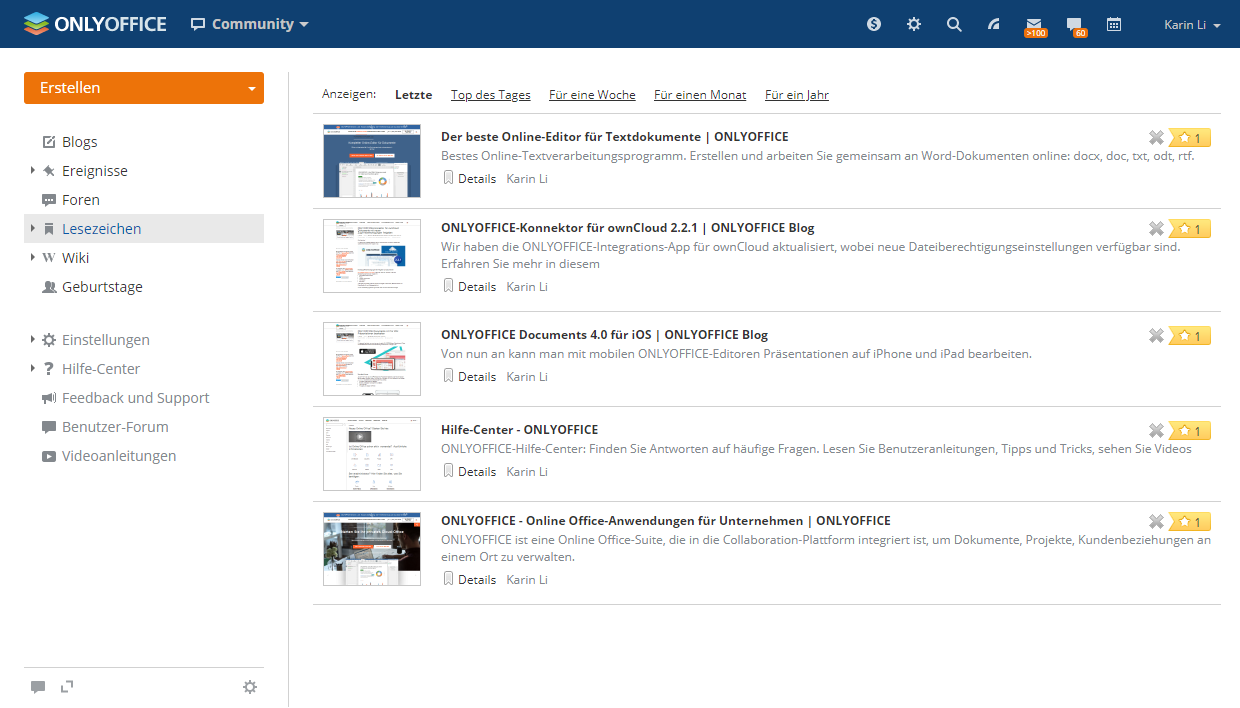Screen dimensions: 1240x708
Task: Switch to Top des Tages filter
Action: click(x=490, y=95)
